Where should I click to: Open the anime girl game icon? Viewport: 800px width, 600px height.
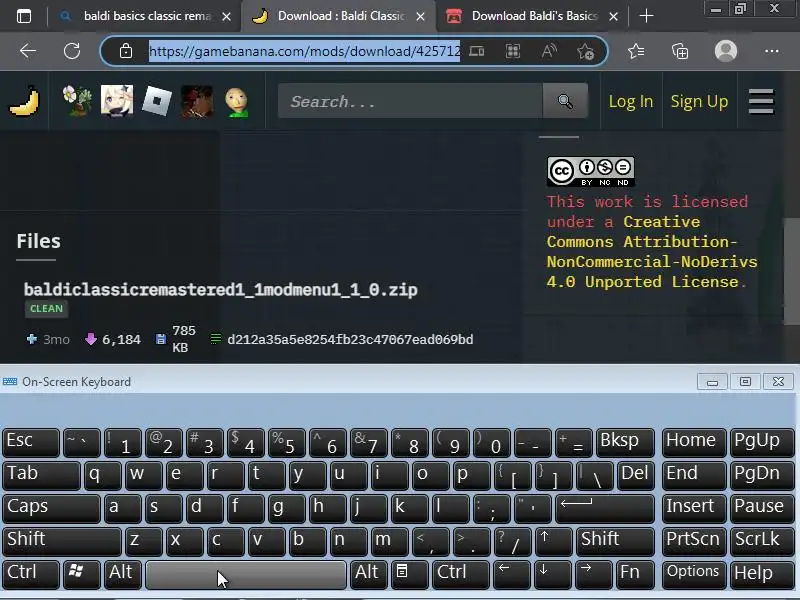117,101
